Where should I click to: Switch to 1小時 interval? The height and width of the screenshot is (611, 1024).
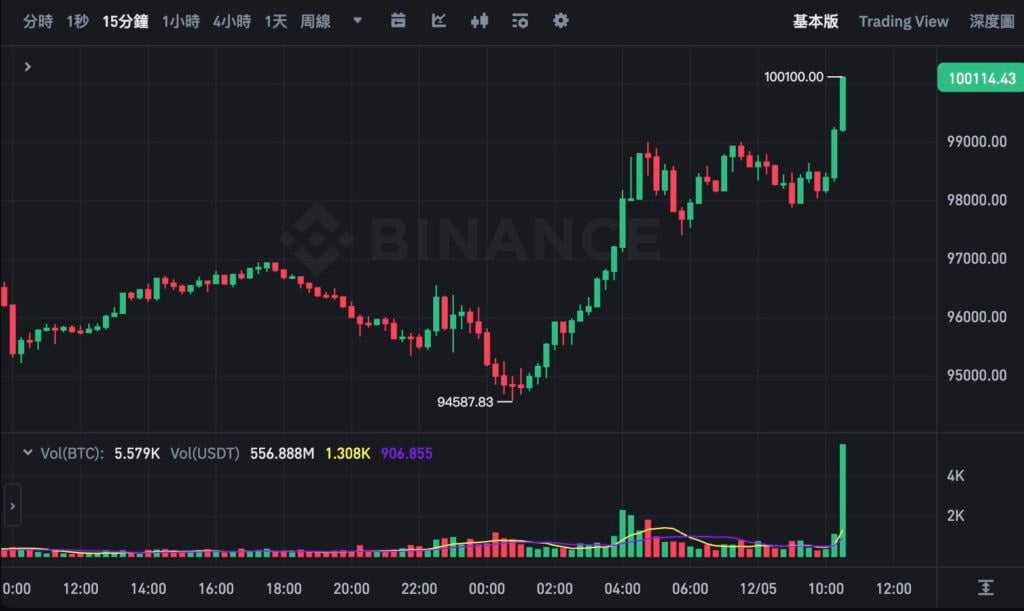click(x=180, y=21)
